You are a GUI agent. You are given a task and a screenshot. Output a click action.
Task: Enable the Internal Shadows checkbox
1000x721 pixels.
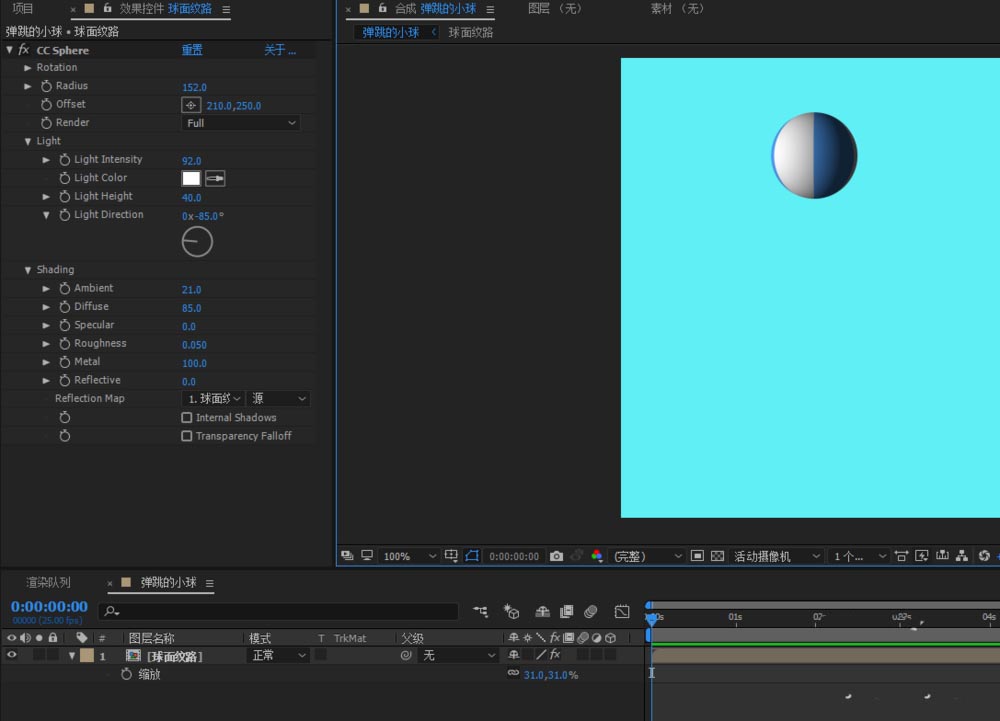click(x=187, y=418)
